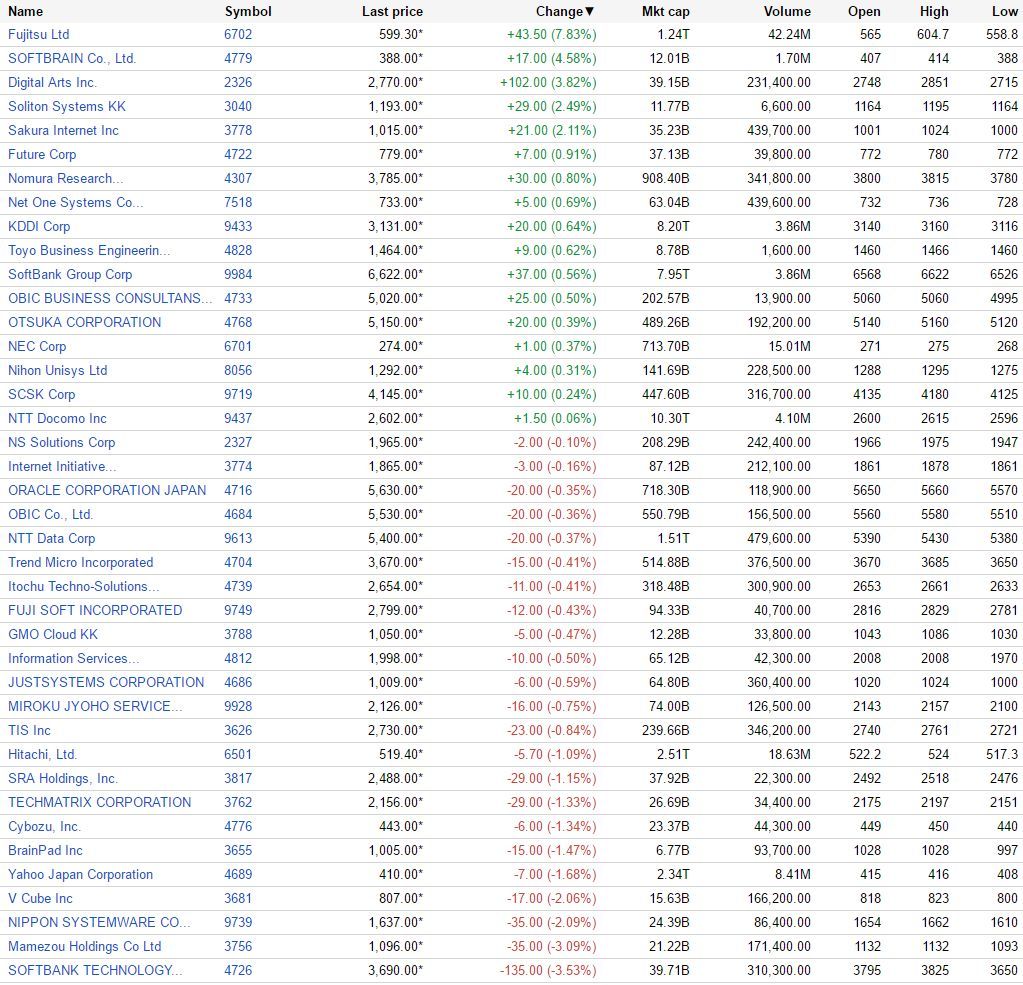1023x985 pixels.
Task: Open NIPPON SYSTEMWARE CO link
Action: click(x=99, y=923)
